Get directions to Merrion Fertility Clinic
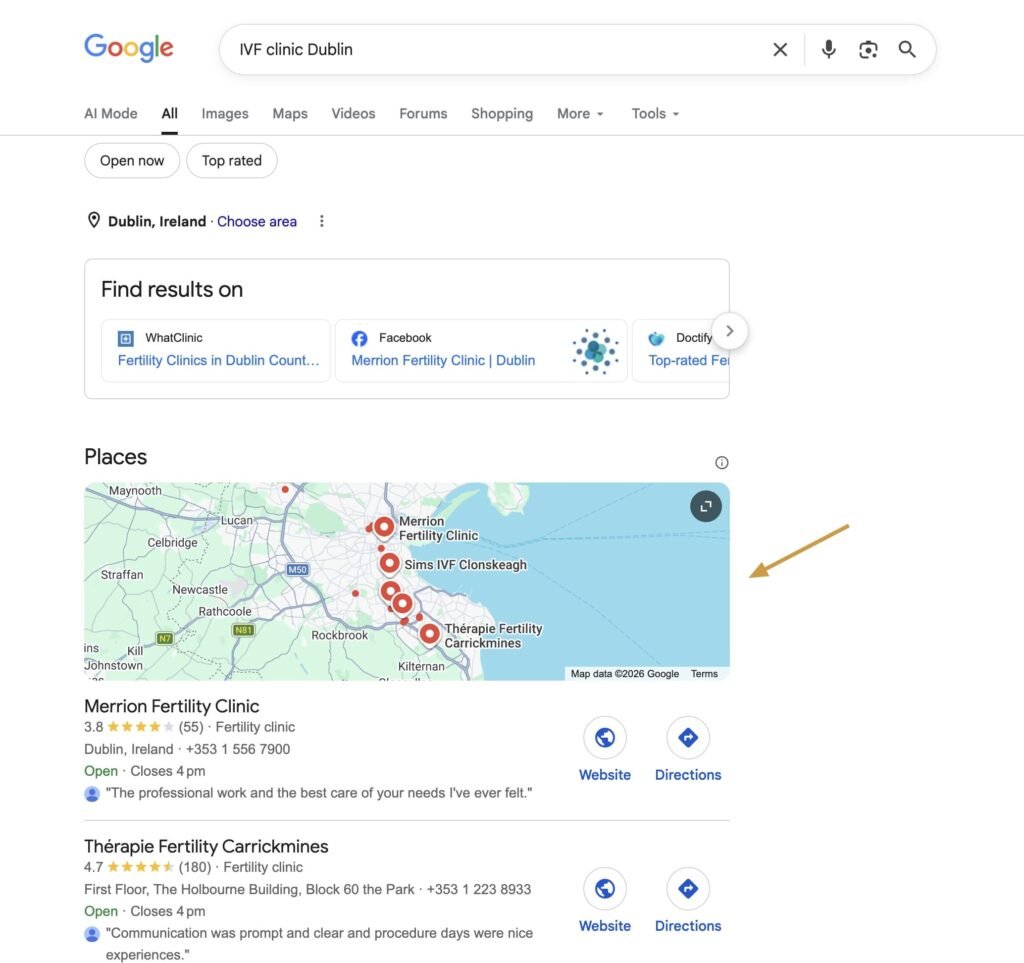Image resolution: width=1024 pixels, height=963 pixels. coord(688,738)
